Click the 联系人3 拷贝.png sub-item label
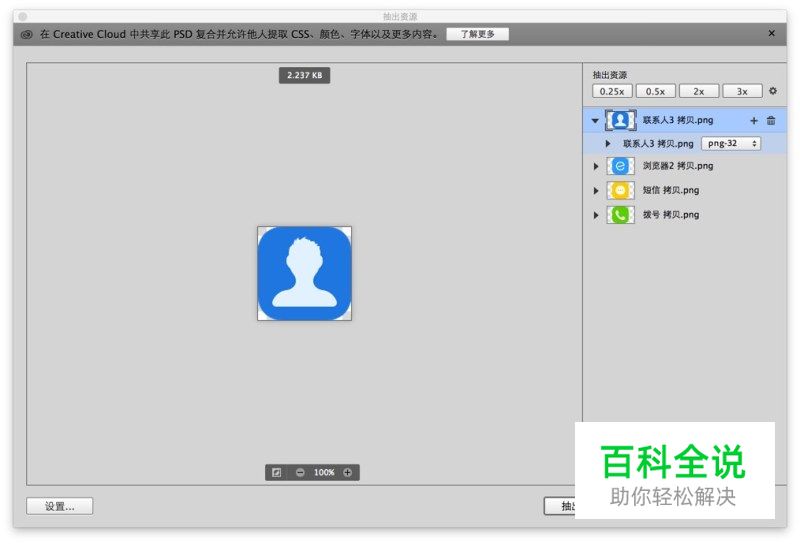 (x=658, y=144)
